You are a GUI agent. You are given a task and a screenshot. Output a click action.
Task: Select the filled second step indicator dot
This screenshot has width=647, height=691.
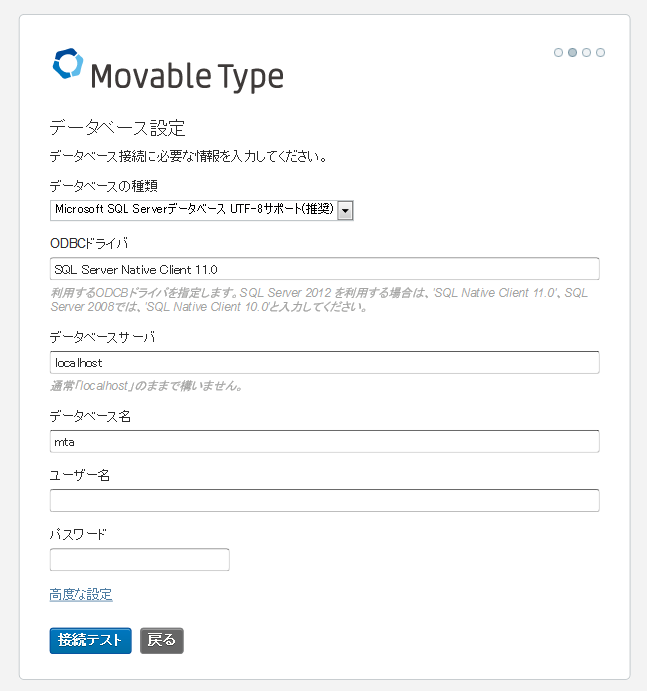(573, 52)
